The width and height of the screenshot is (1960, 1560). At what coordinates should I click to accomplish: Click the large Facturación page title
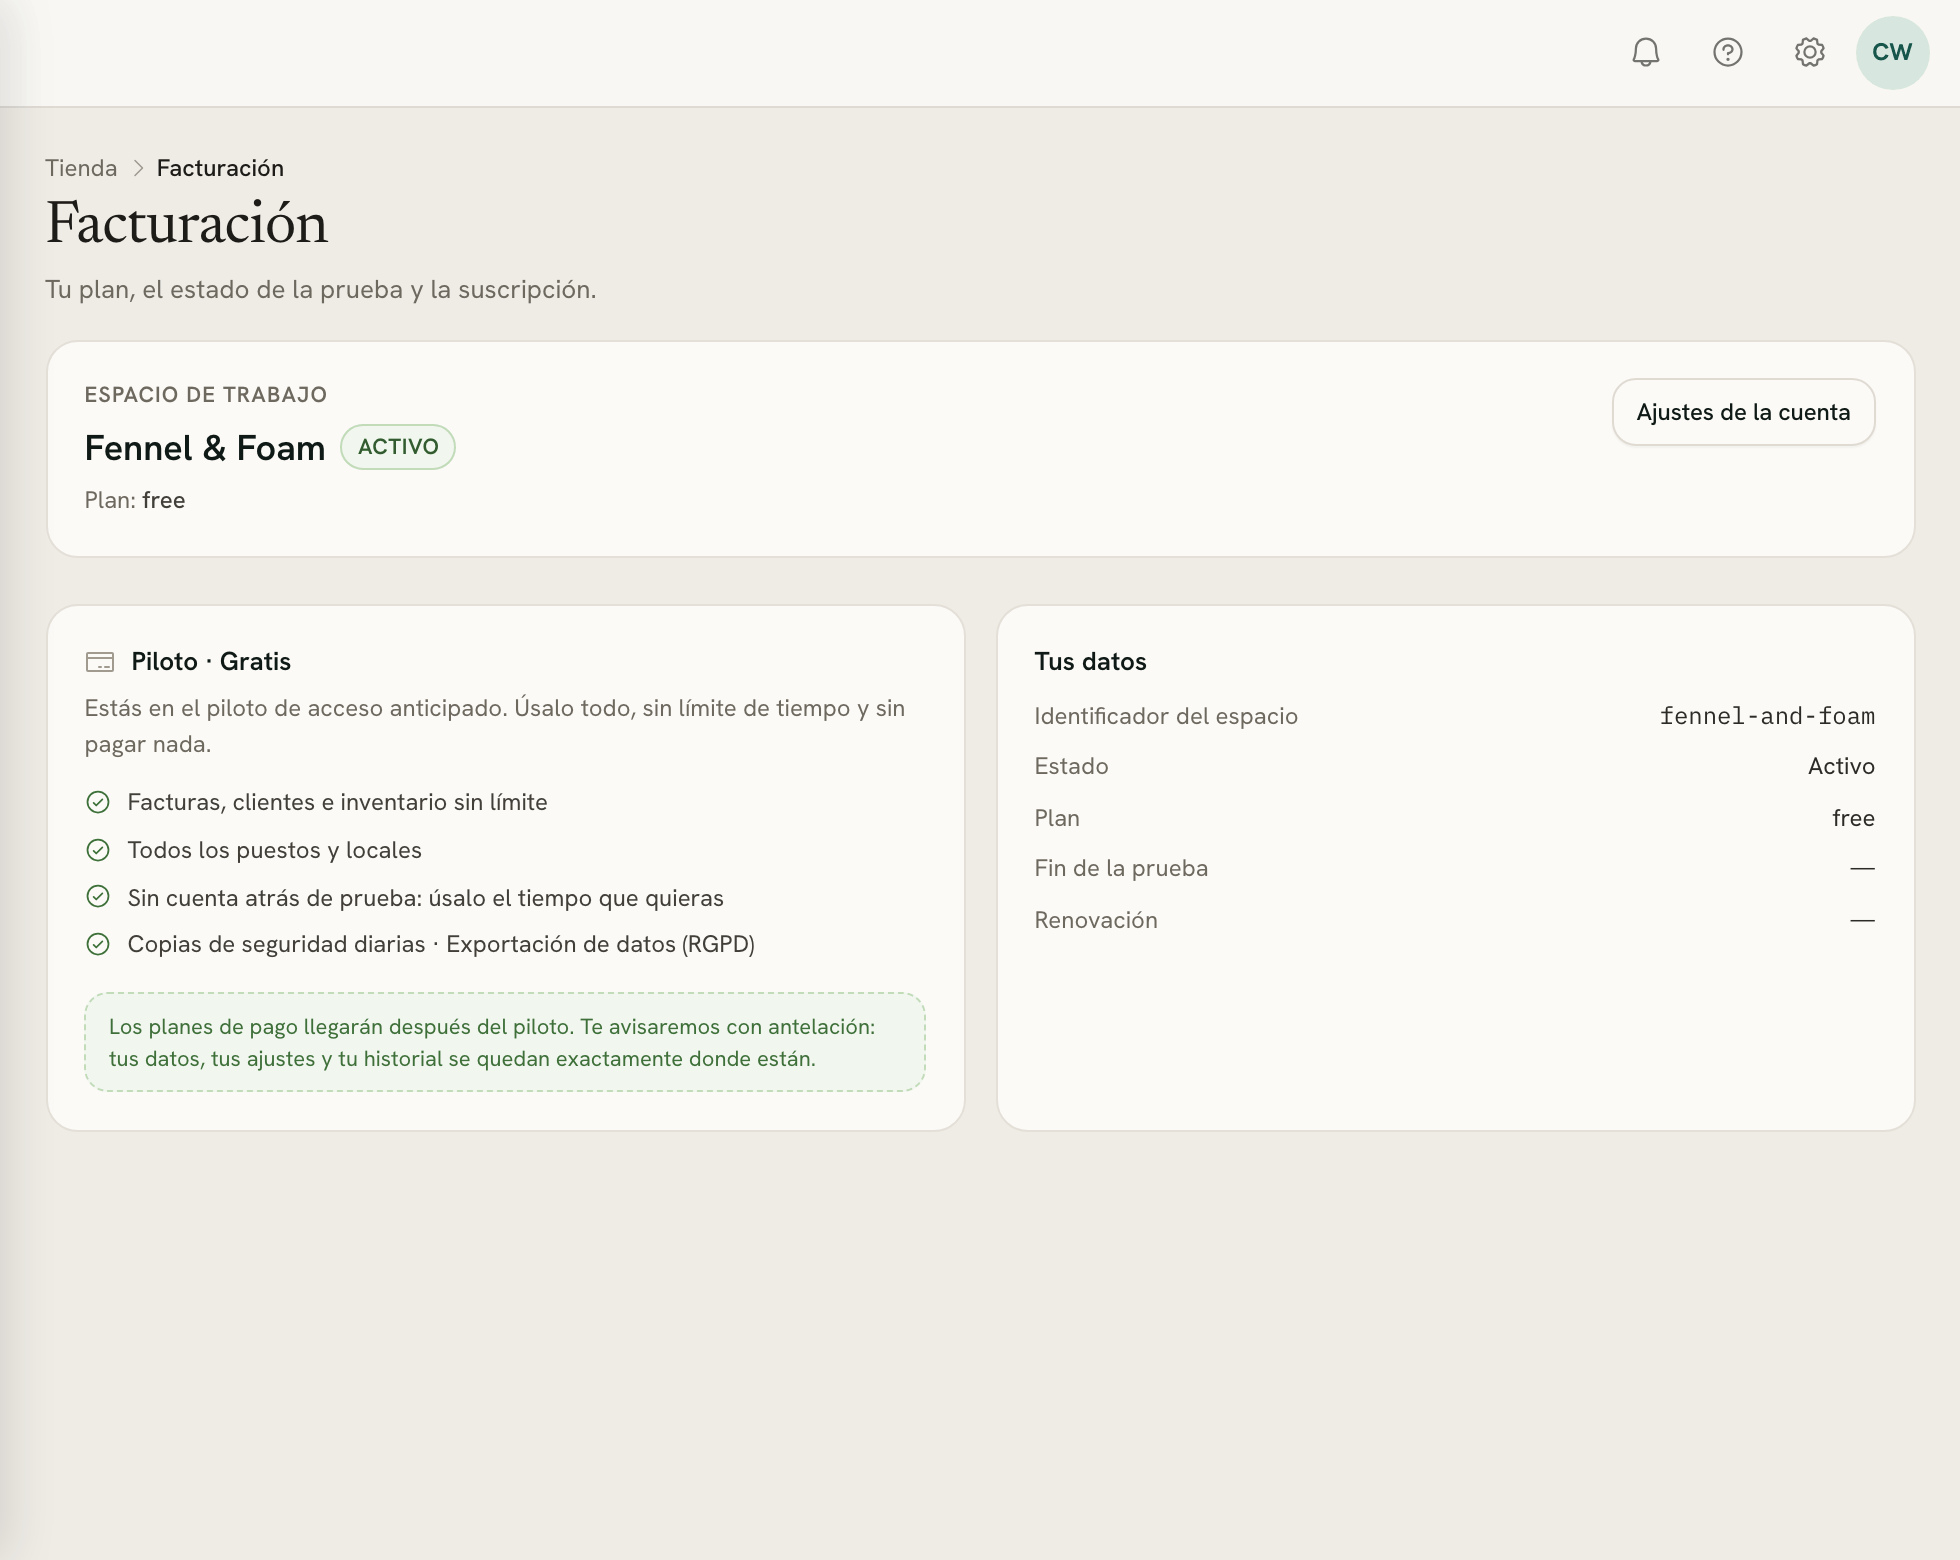point(187,222)
